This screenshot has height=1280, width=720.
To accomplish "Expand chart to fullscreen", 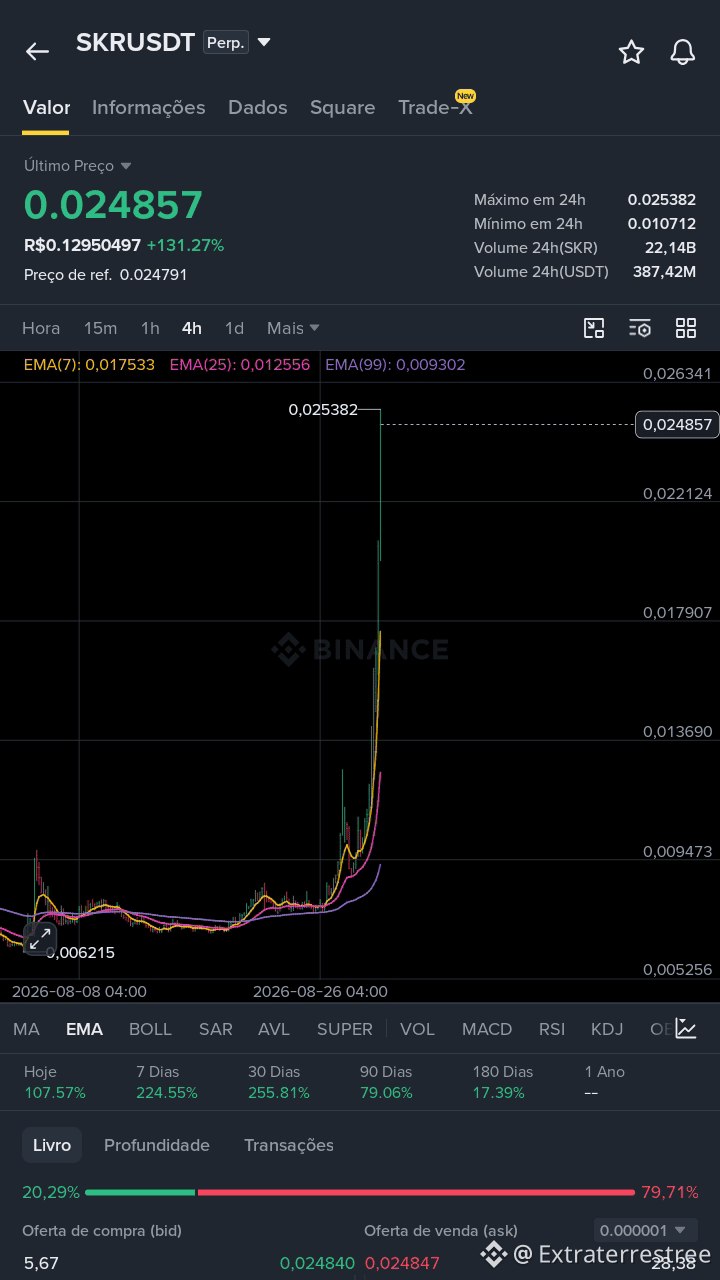I will (39, 938).
